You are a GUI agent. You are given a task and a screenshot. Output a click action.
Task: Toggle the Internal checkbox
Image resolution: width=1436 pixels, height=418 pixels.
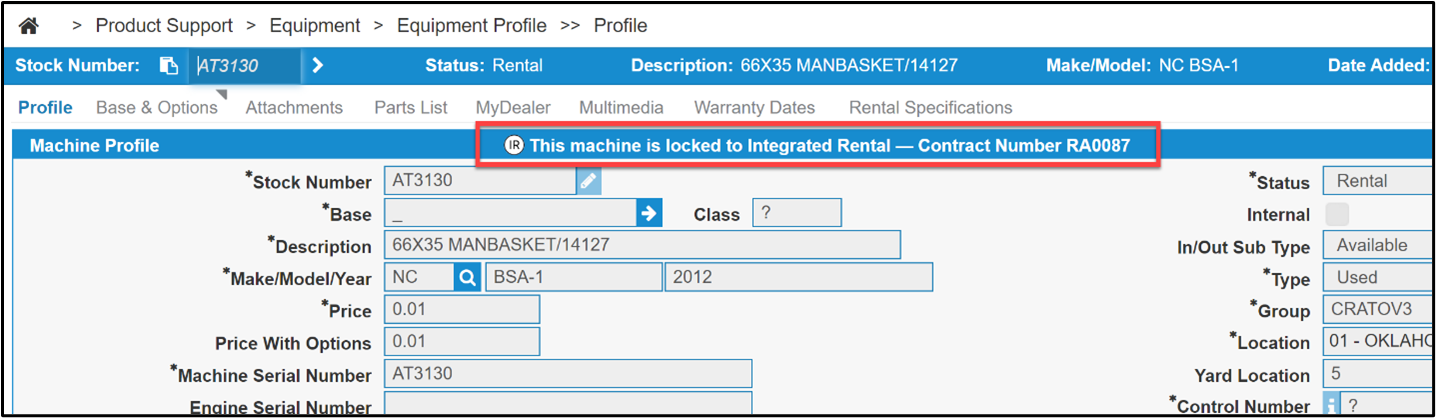pyautogui.click(x=1337, y=214)
